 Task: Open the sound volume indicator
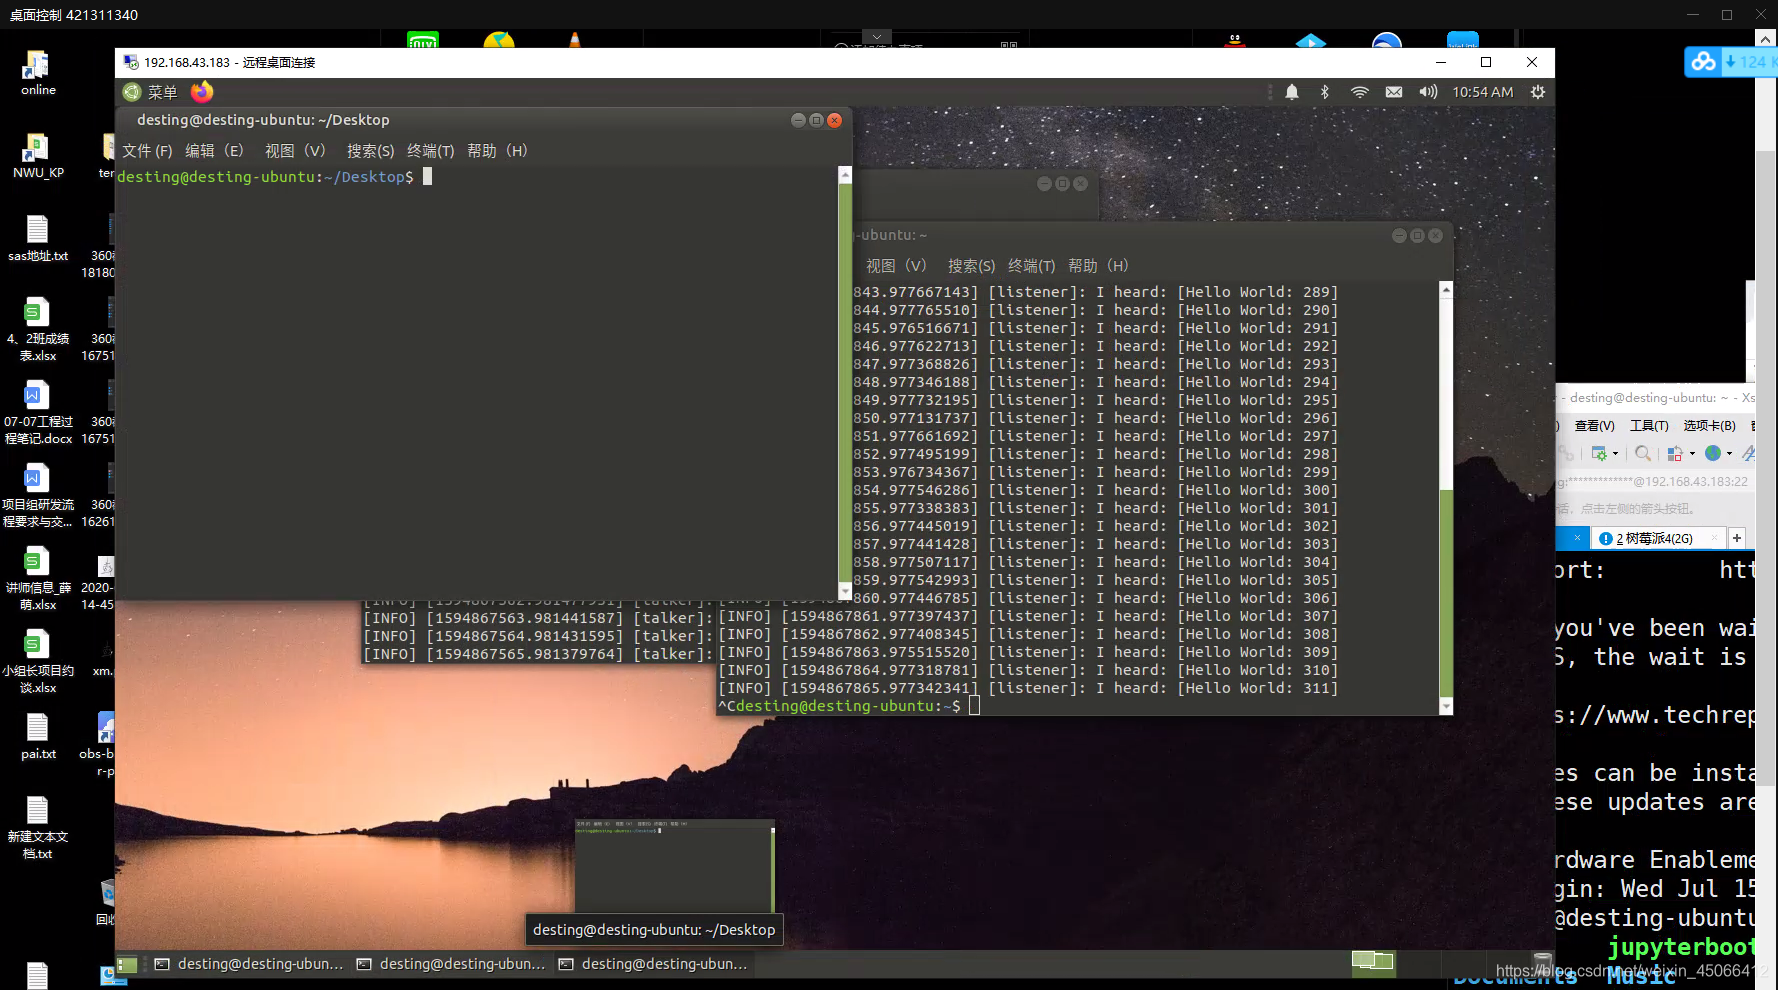coord(1428,92)
